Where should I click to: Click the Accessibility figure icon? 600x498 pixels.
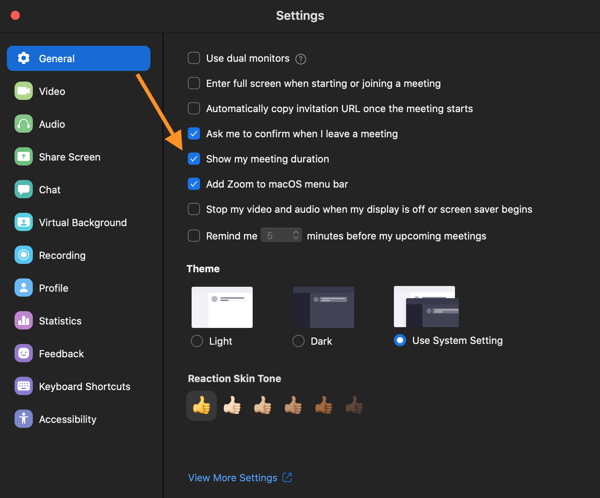click(x=24, y=419)
